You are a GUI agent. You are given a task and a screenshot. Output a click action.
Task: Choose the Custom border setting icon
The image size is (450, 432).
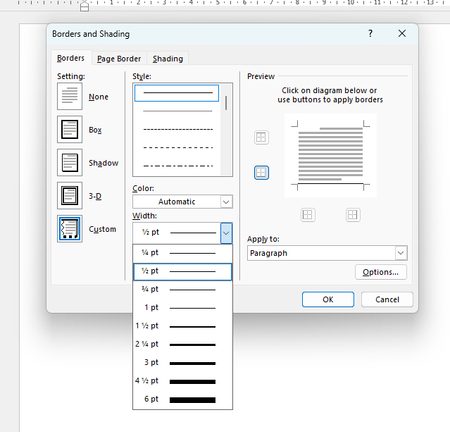coord(70,229)
